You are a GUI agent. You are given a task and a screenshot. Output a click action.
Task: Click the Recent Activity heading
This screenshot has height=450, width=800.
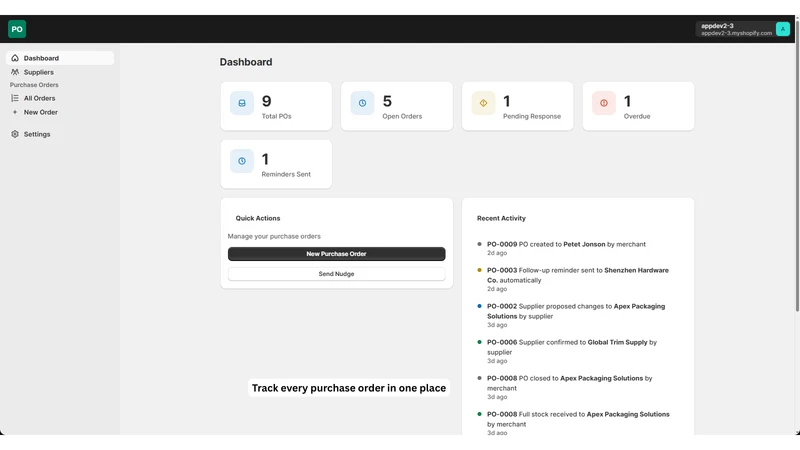(501, 218)
